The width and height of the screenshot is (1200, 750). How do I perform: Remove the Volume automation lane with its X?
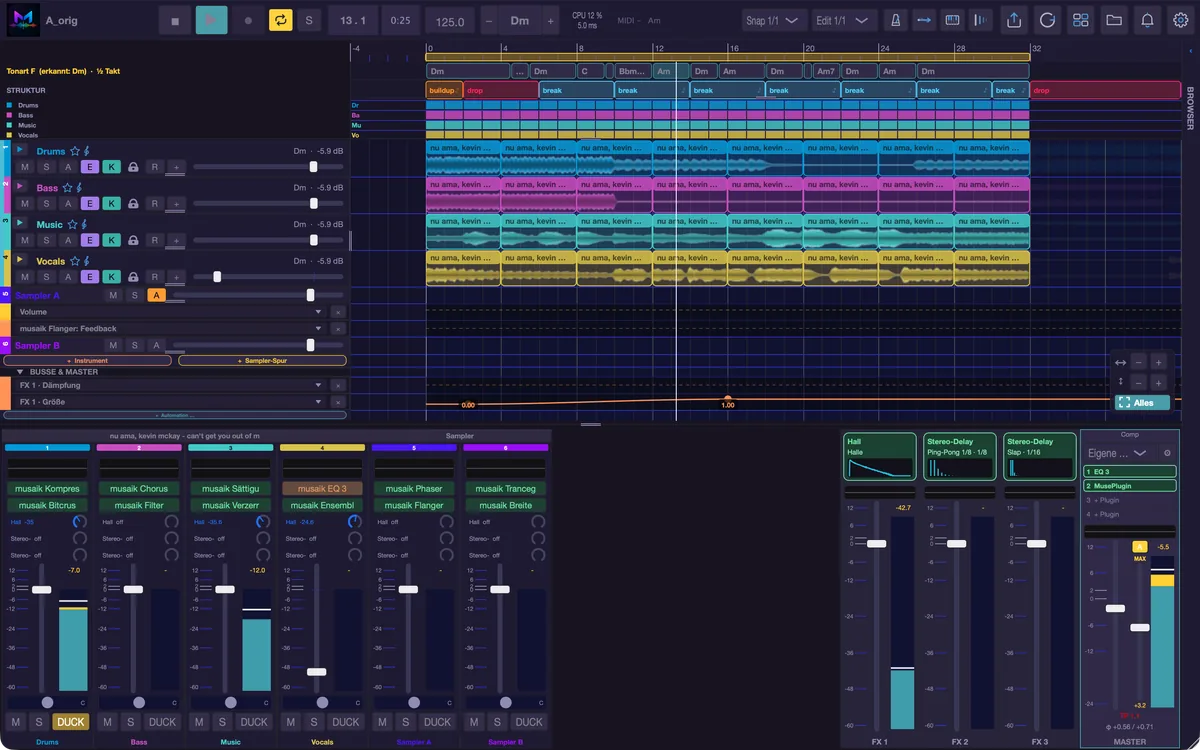pos(338,312)
